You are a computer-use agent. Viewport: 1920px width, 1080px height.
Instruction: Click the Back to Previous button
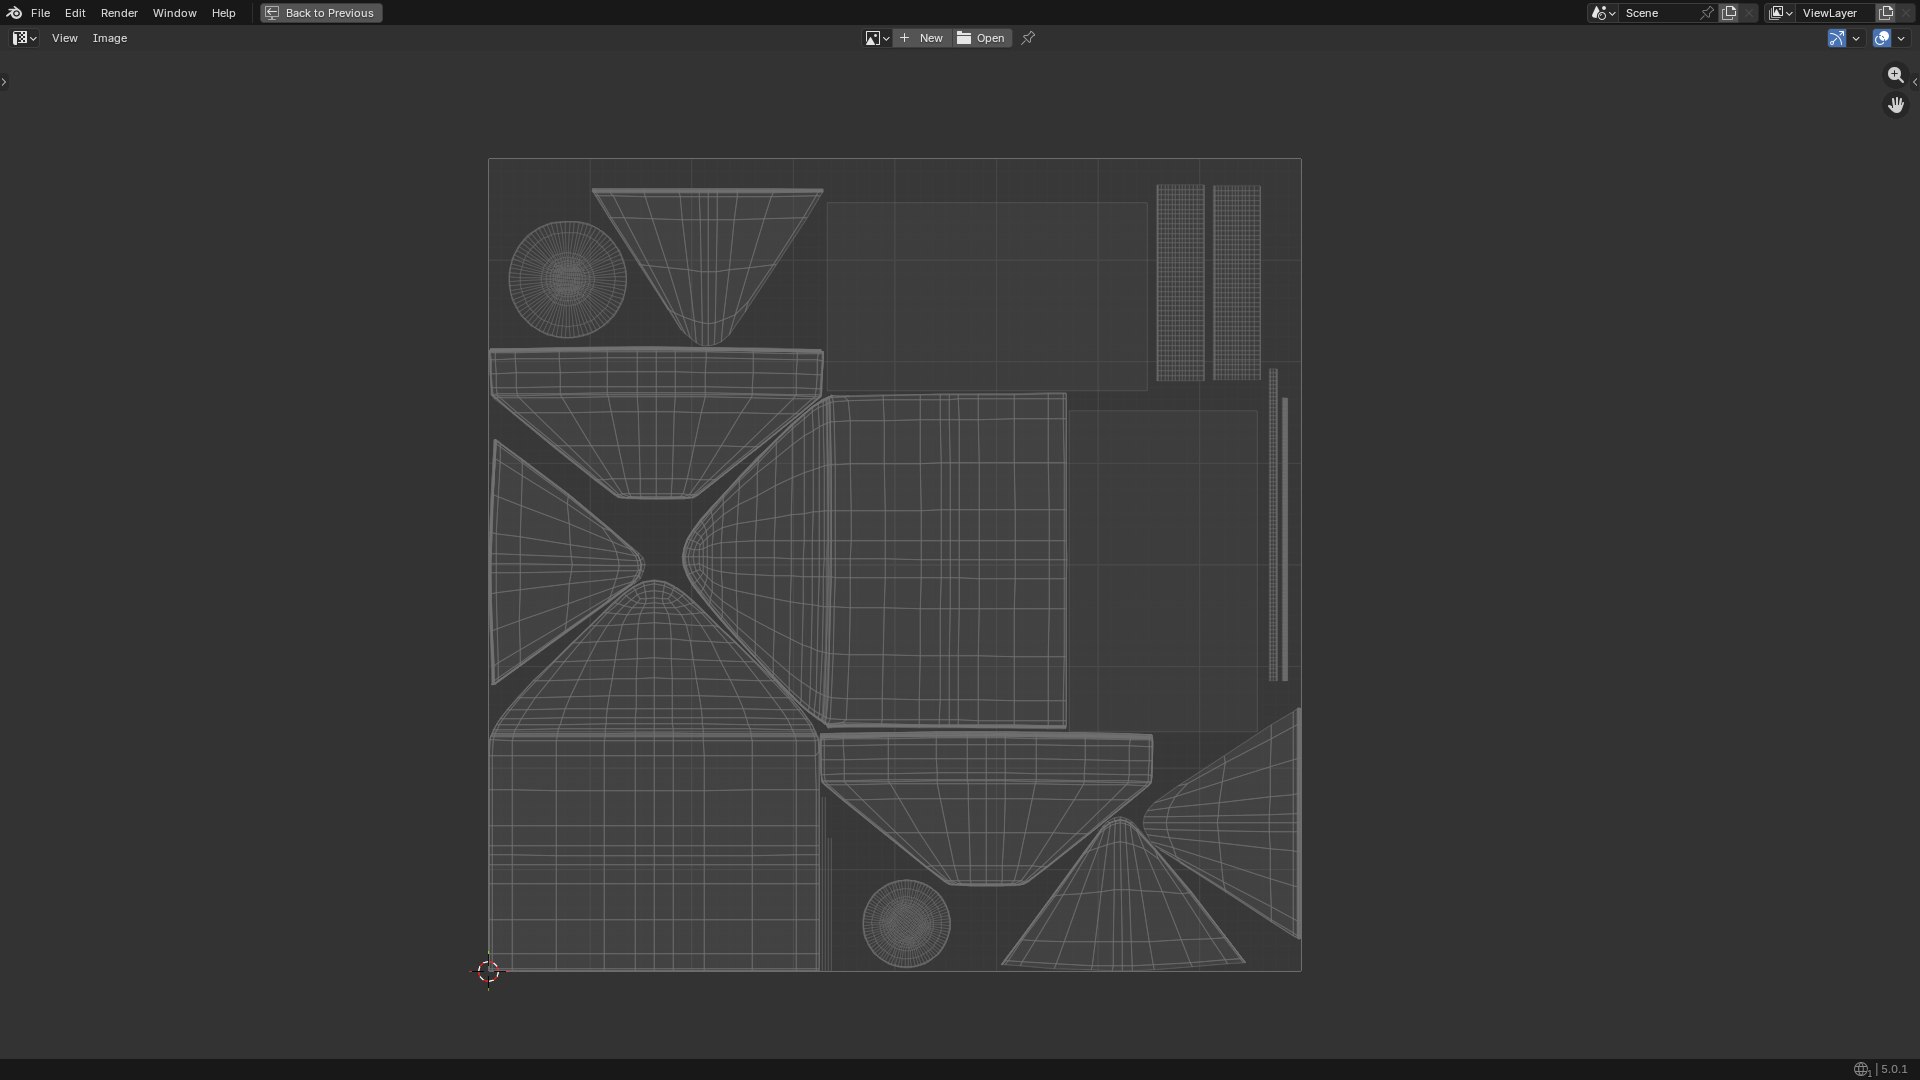321,13
